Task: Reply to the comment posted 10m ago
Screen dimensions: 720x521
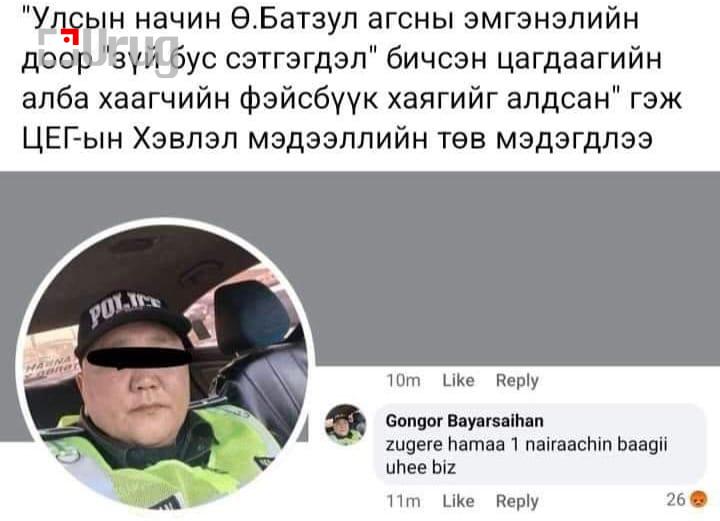Action: [x=517, y=381]
